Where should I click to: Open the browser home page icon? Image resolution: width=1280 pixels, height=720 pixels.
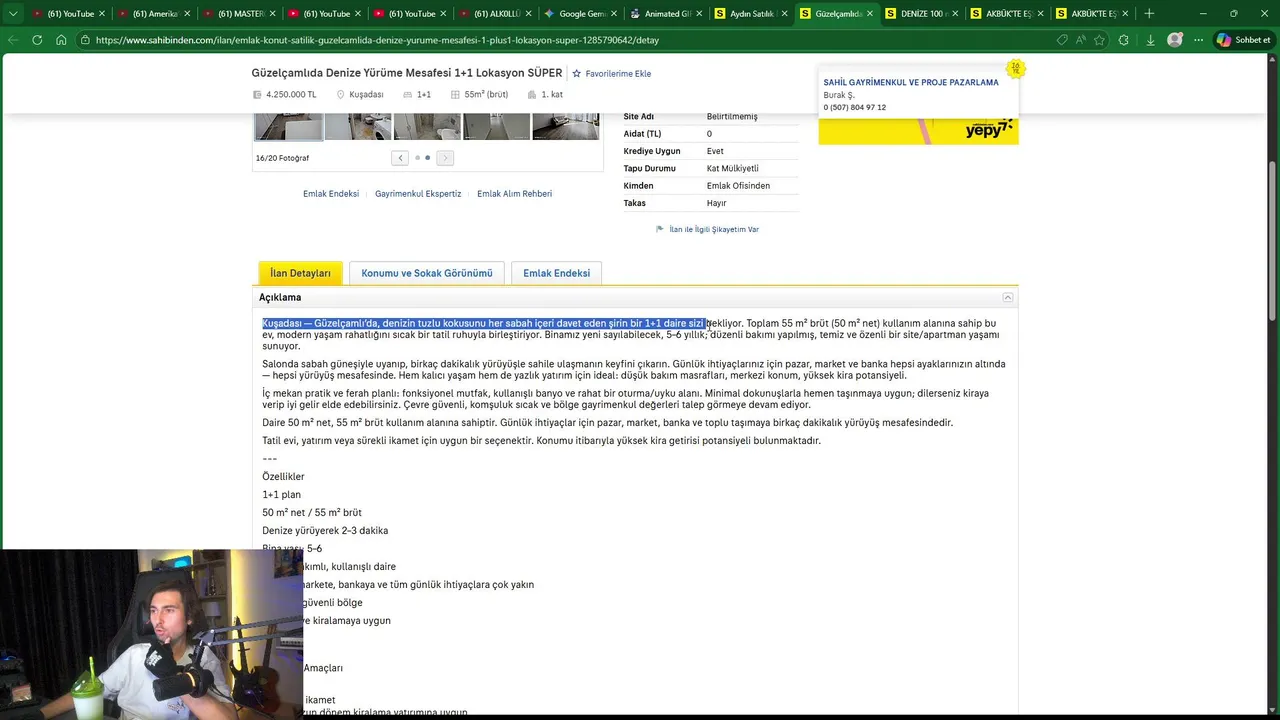point(61,40)
